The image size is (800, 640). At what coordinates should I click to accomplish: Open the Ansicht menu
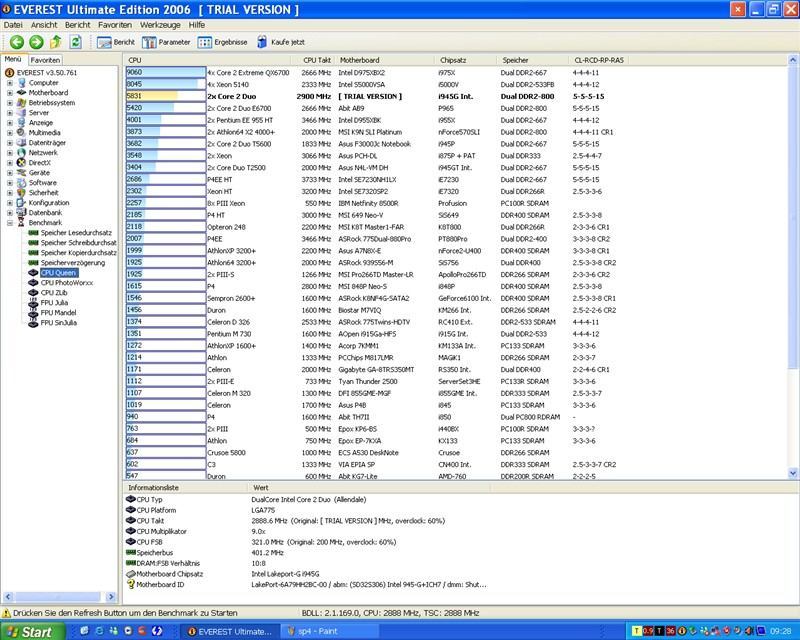44,25
